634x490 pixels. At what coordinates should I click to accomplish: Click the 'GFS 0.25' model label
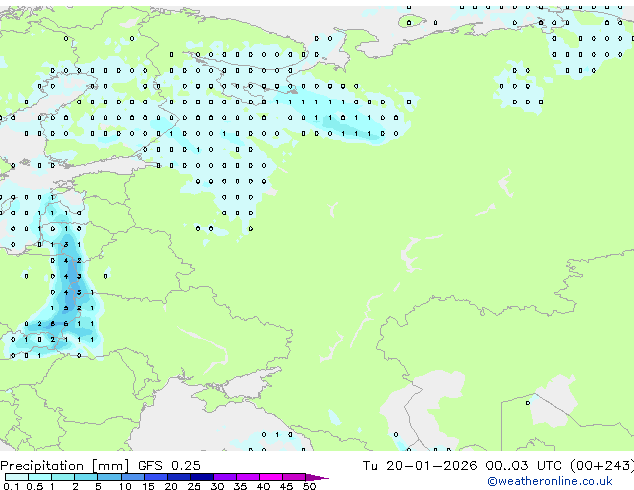tap(169, 466)
